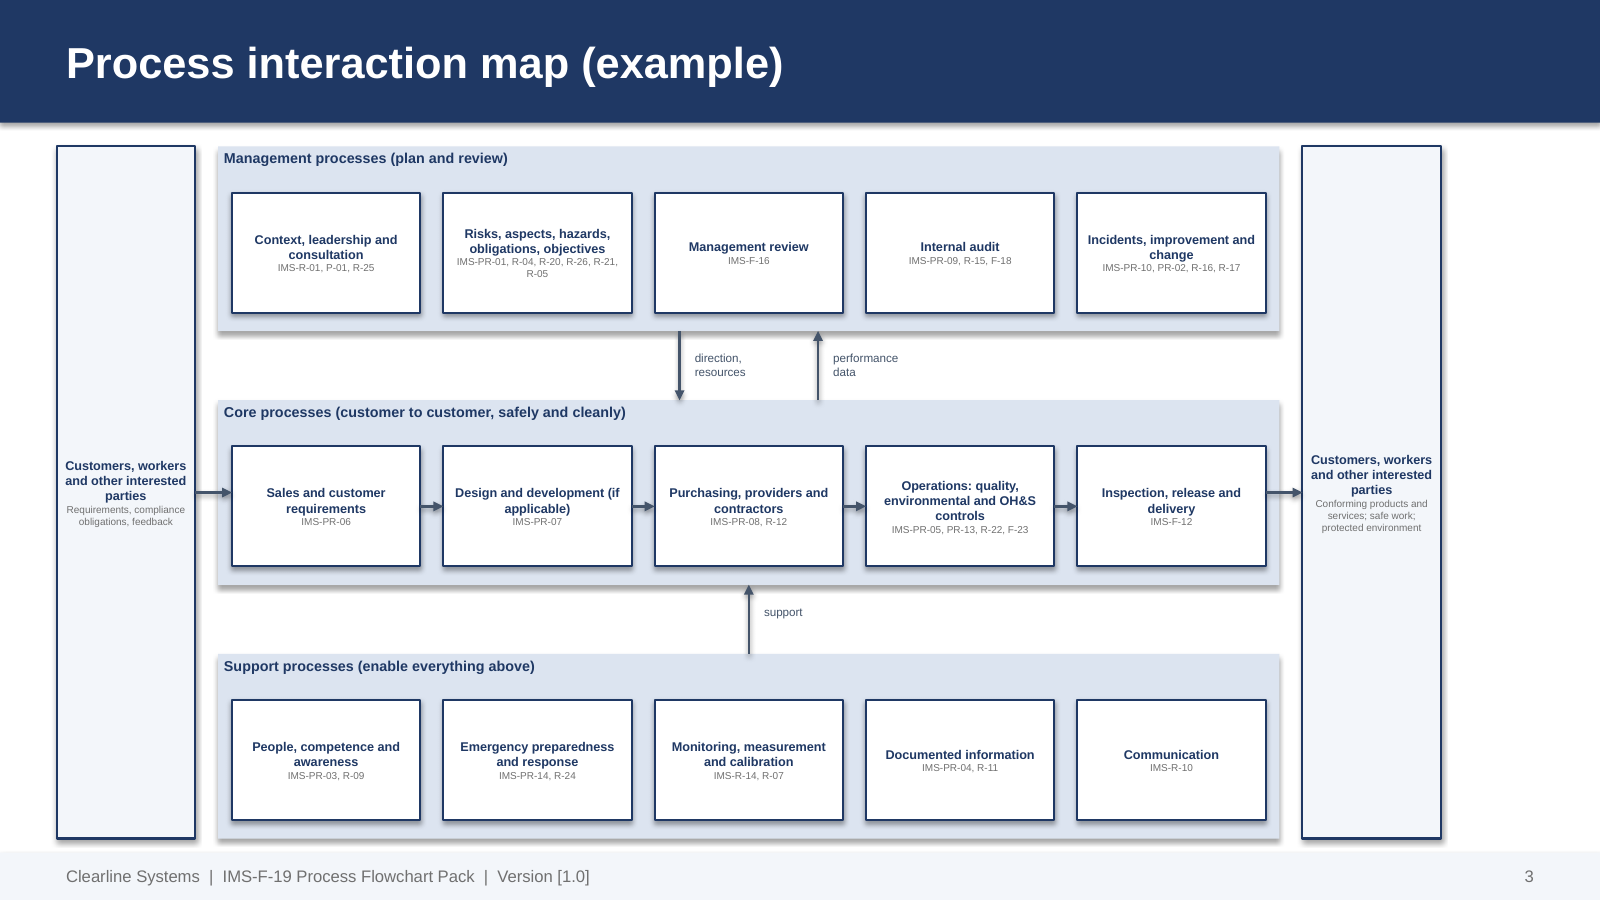Click the 'direction, resources' arrow label
Image resolution: width=1600 pixels, height=900 pixels.
tap(720, 365)
